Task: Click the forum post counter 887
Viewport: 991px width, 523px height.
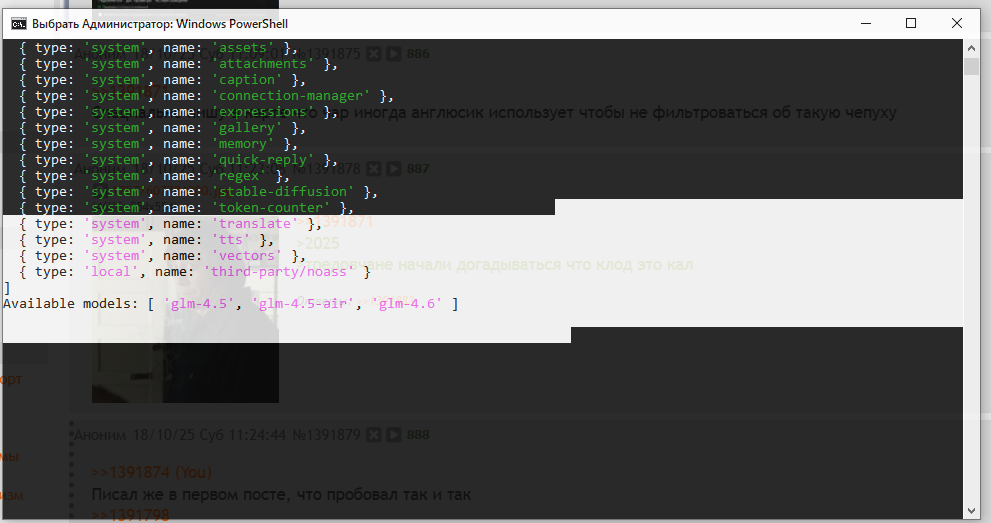Action: point(418,169)
